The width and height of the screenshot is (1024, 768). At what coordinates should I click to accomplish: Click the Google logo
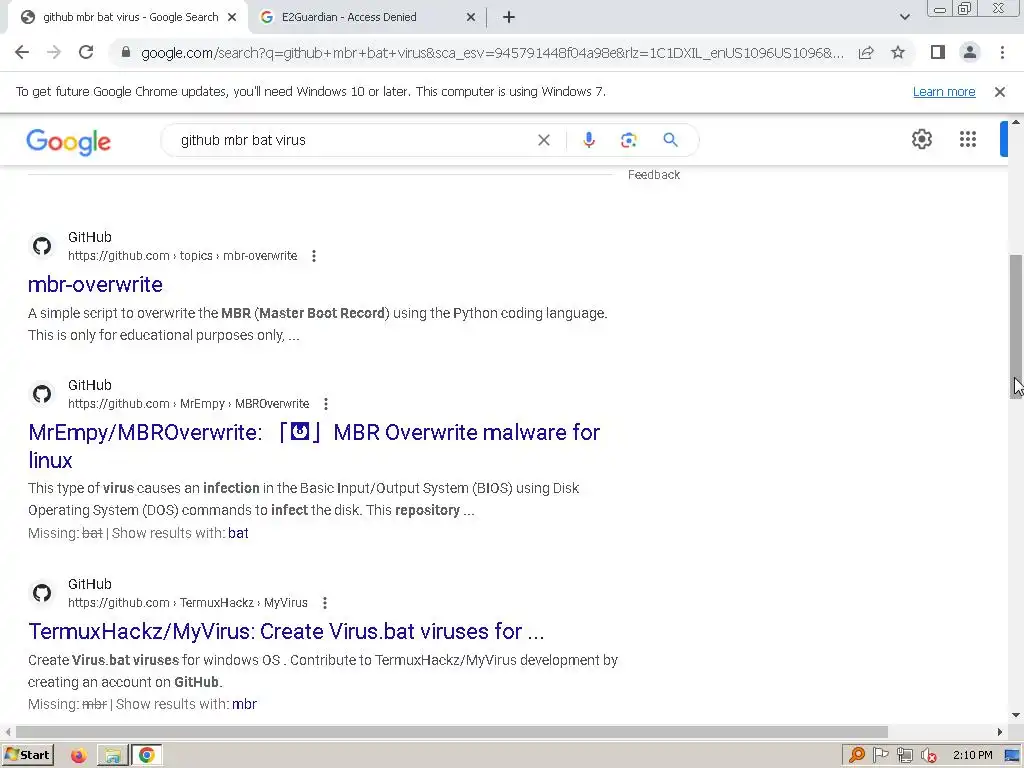coord(69,141)
